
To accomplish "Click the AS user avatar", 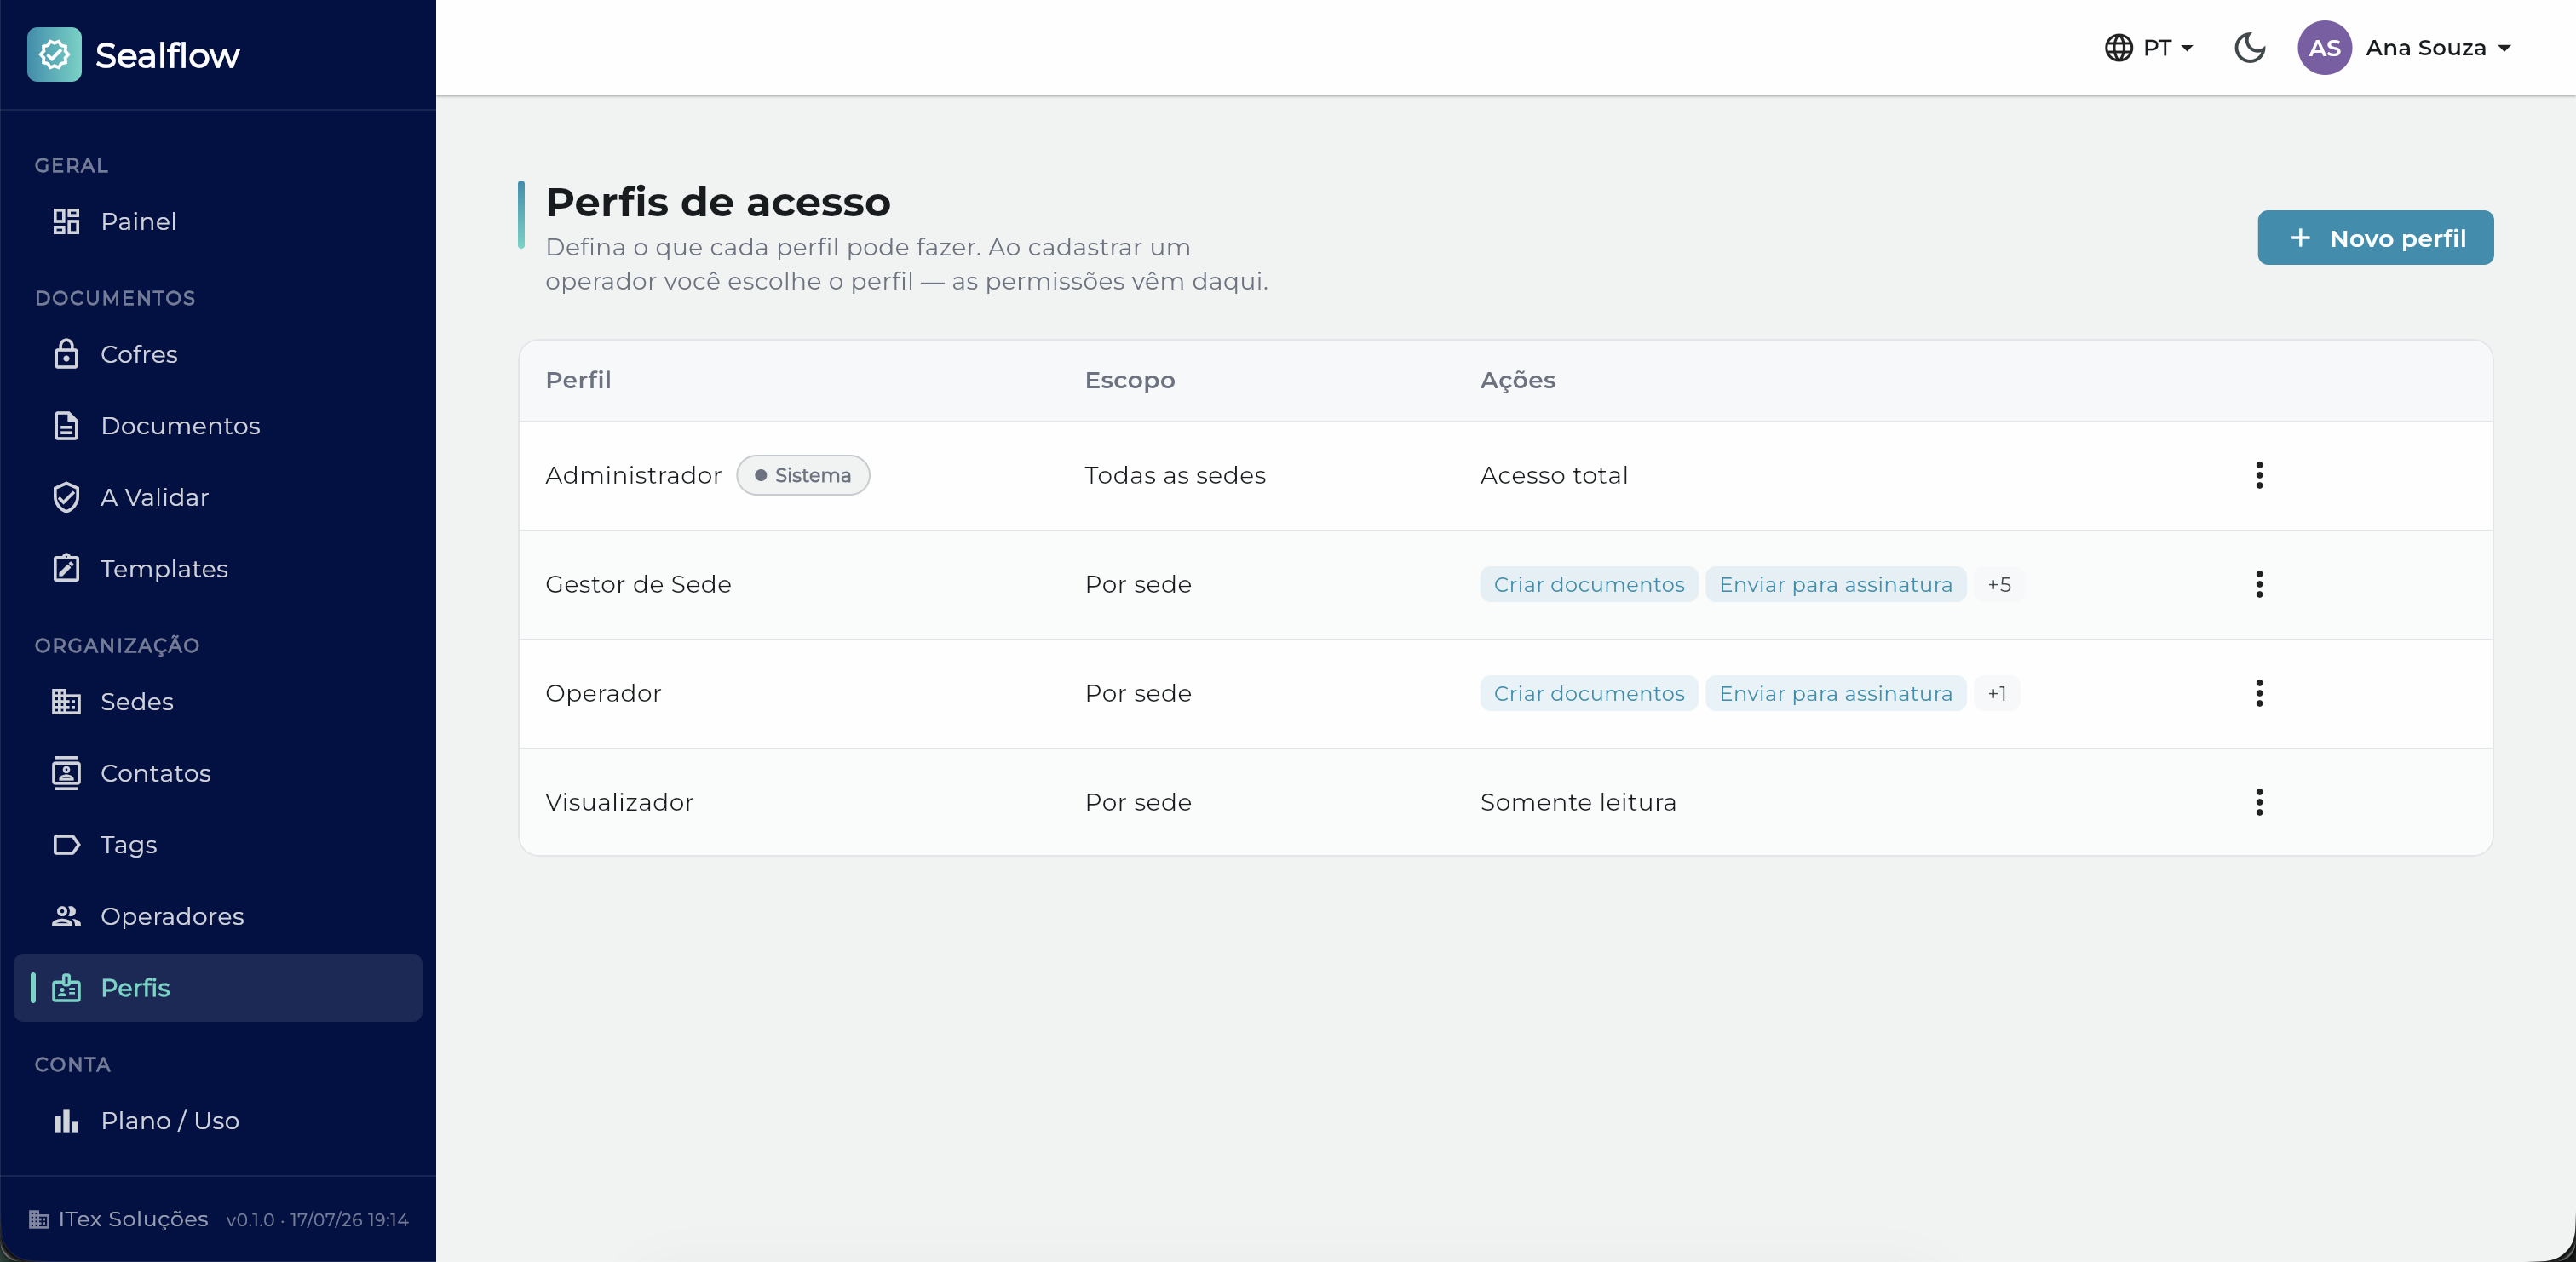I will (2324, 48).
